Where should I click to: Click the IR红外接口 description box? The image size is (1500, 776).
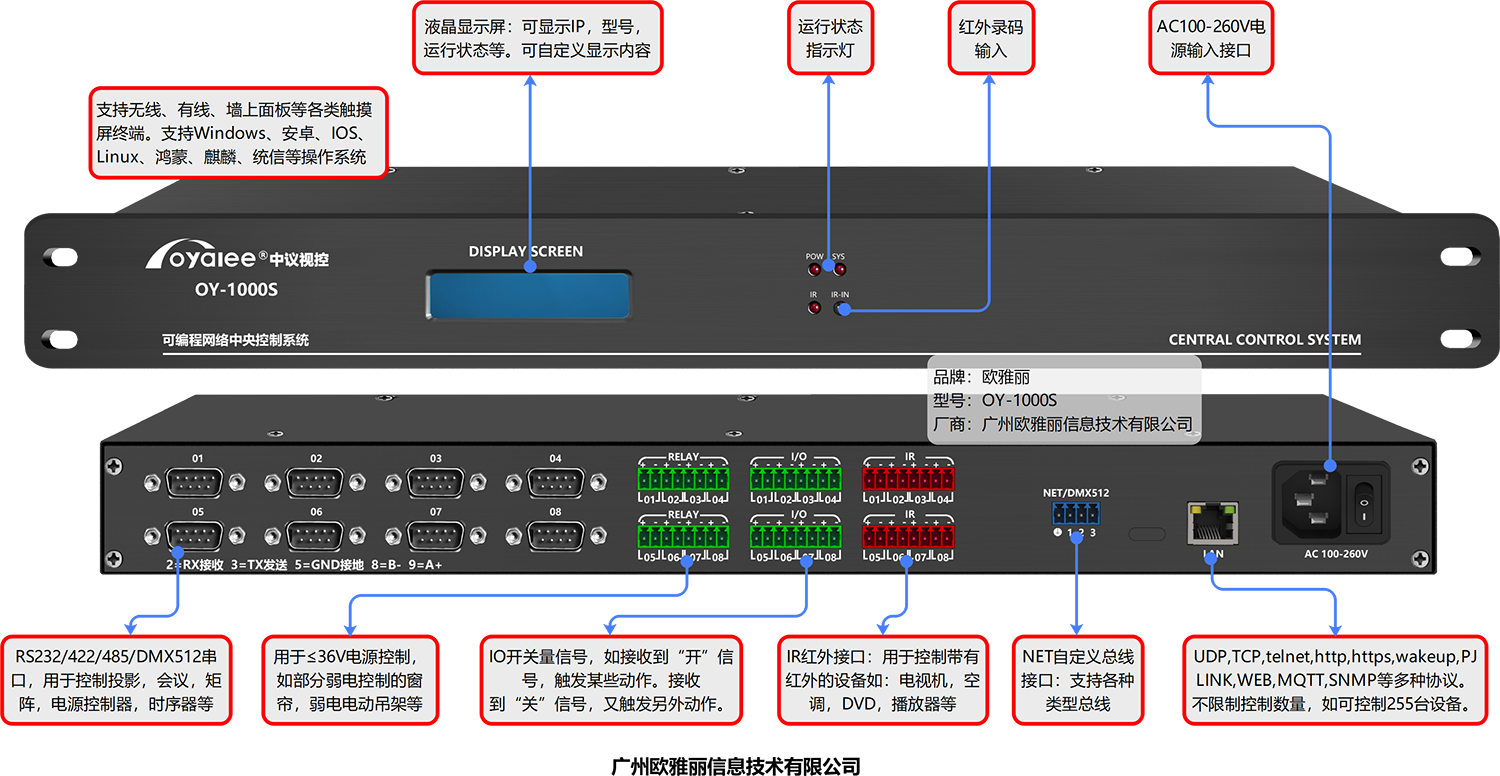pos(883,680)
